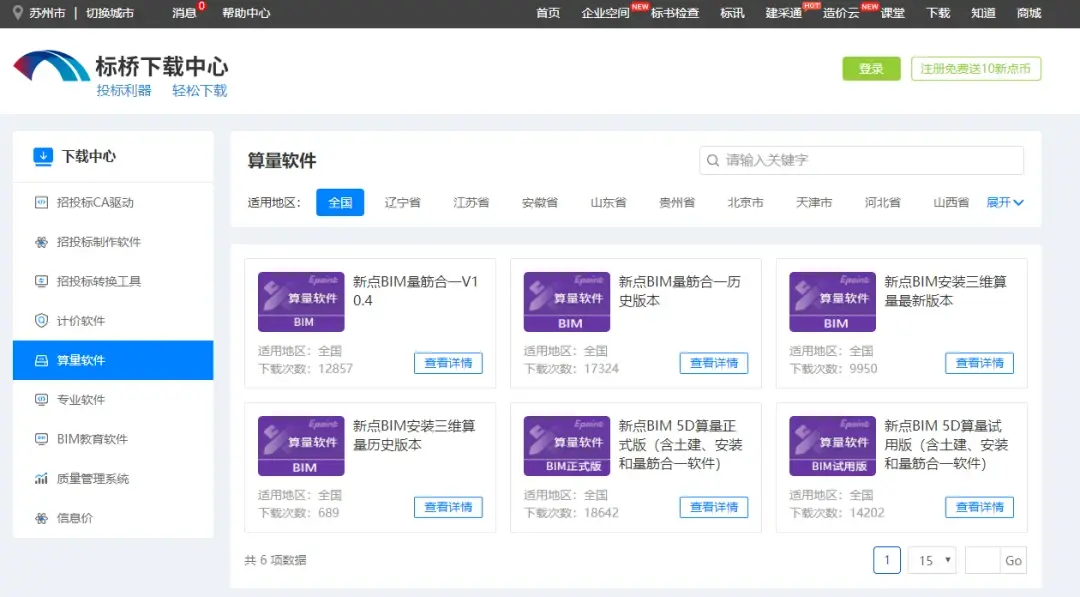Open 标书检查 in the top navigation
This screenshot has width=1080, height=597.
point(675,13)
